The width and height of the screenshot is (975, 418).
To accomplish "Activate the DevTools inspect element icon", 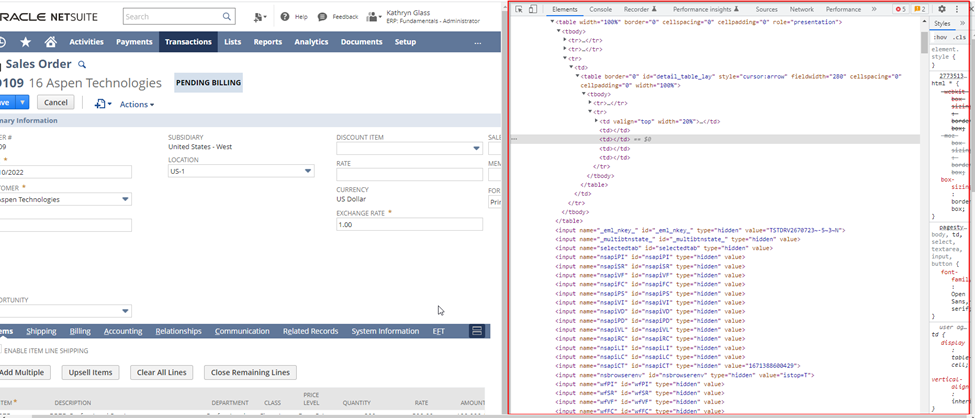I will pyautogui.click(x=519, y=9).
